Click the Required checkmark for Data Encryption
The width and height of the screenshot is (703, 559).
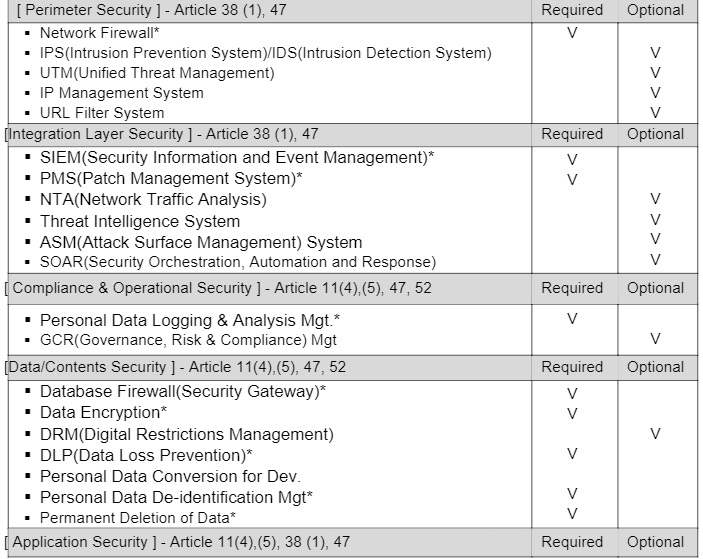pyautogui.click(x=572, y=413)
